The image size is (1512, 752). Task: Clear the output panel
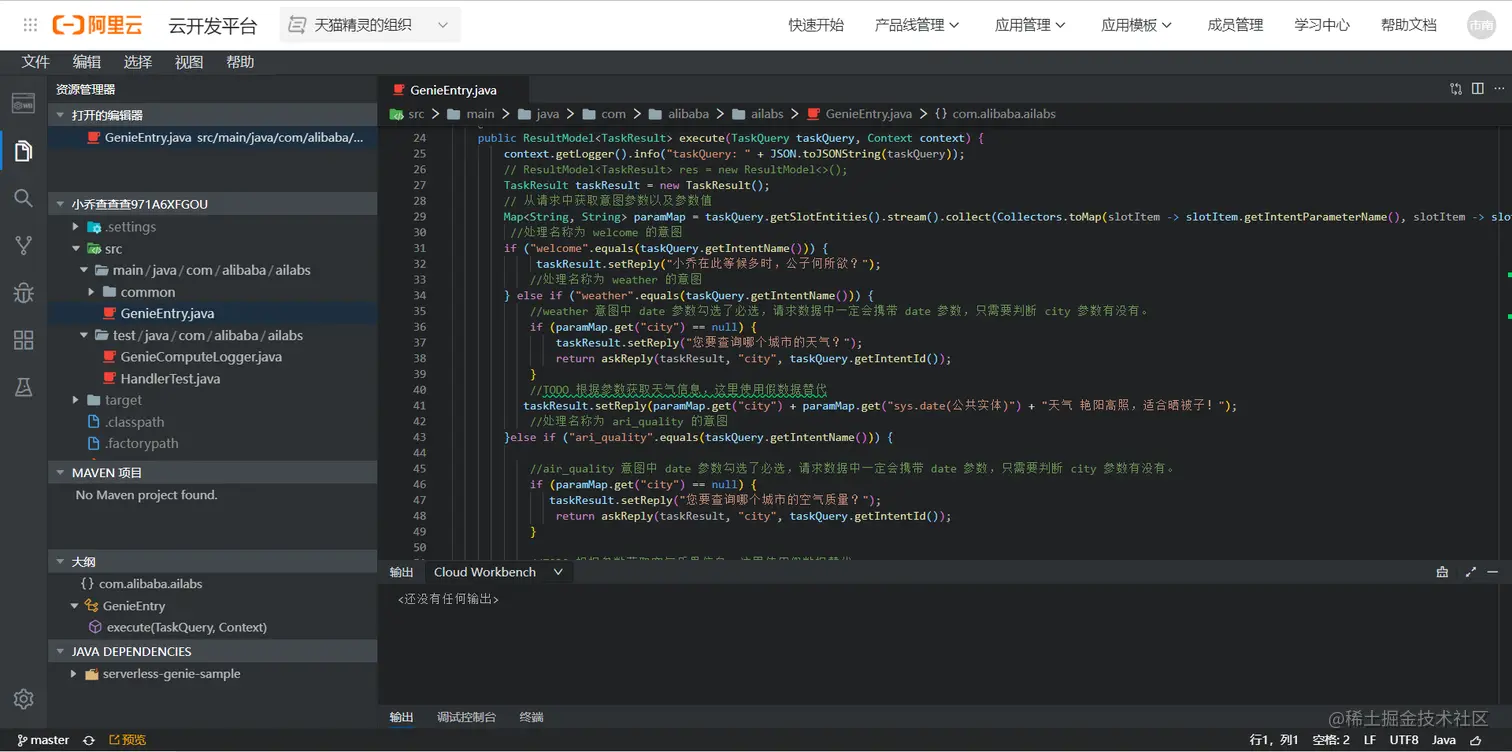coord(1442,572)
